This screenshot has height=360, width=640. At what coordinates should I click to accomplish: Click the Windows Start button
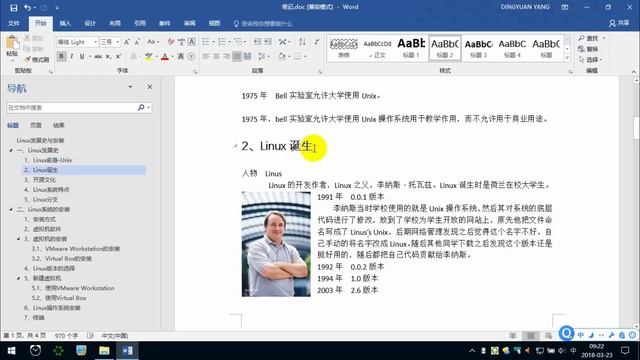click(11, 351)
